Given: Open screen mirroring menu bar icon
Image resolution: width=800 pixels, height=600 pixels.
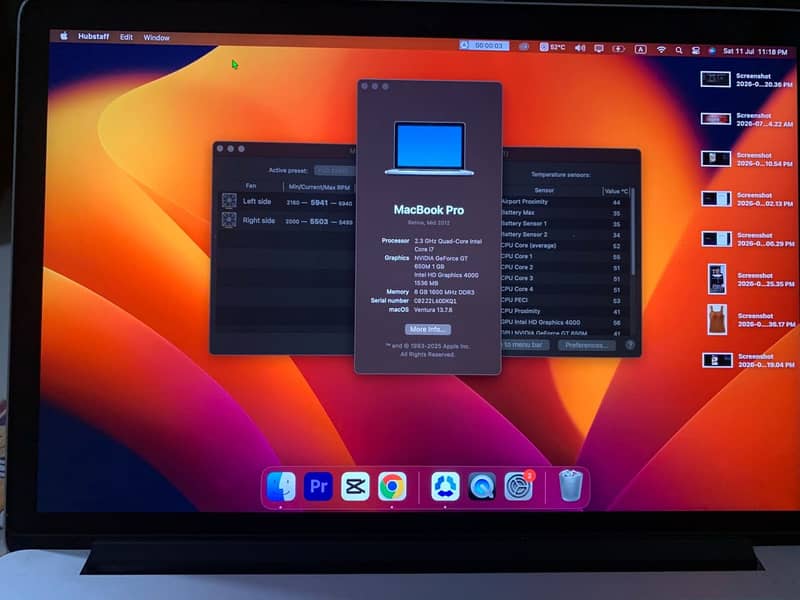Looking at the screenshot, I should point(599,48).
